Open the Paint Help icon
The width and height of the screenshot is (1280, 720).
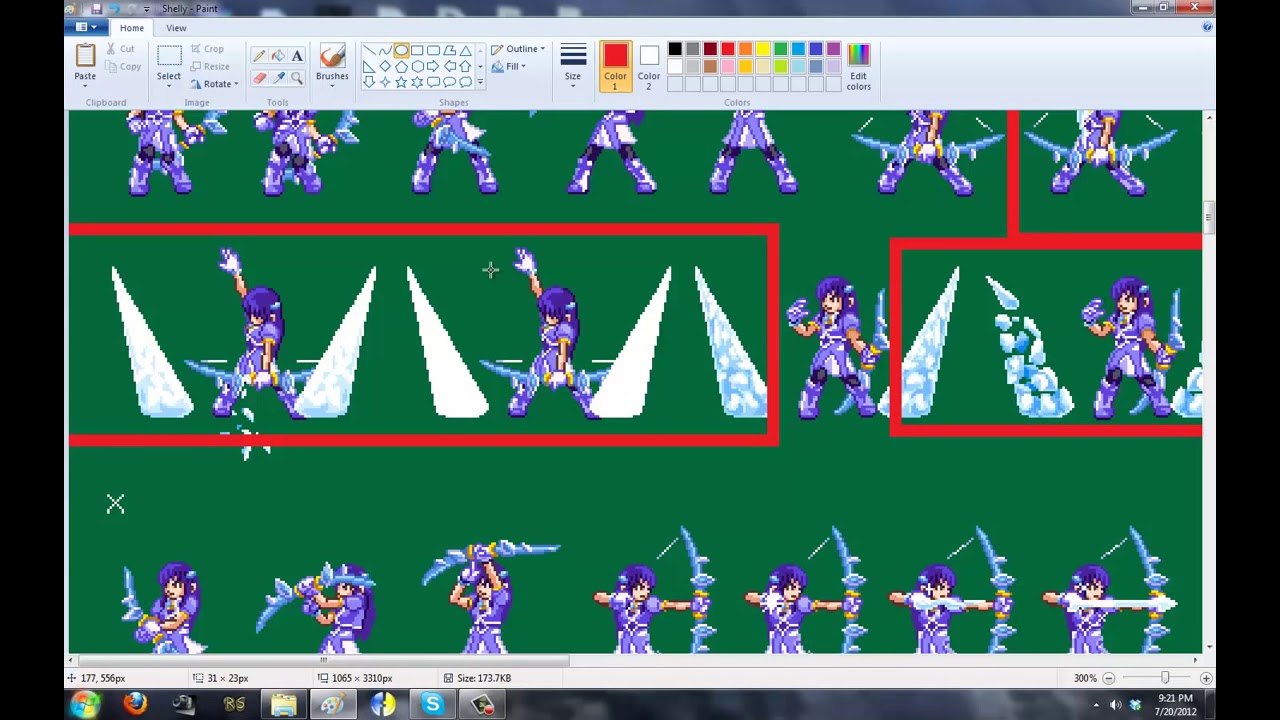pyautogui.click(x=1207, y=27)
